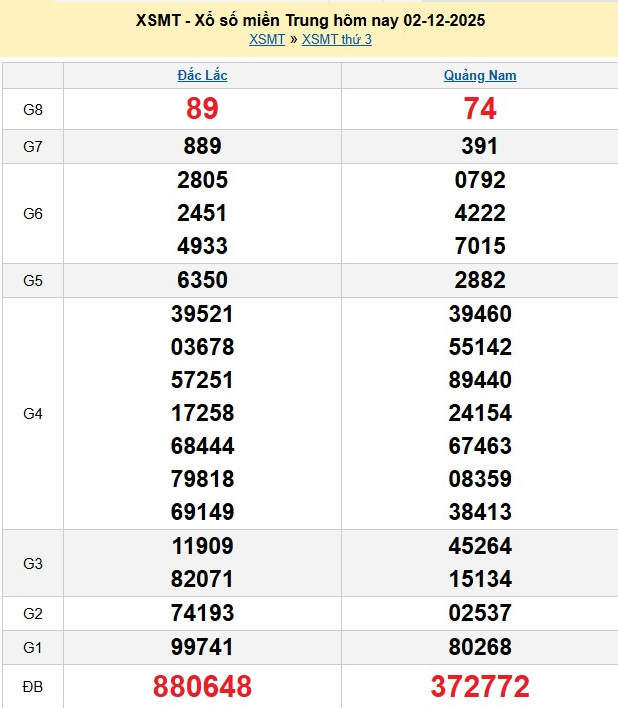Select the ĐB special prize row label

coord(33,687)
